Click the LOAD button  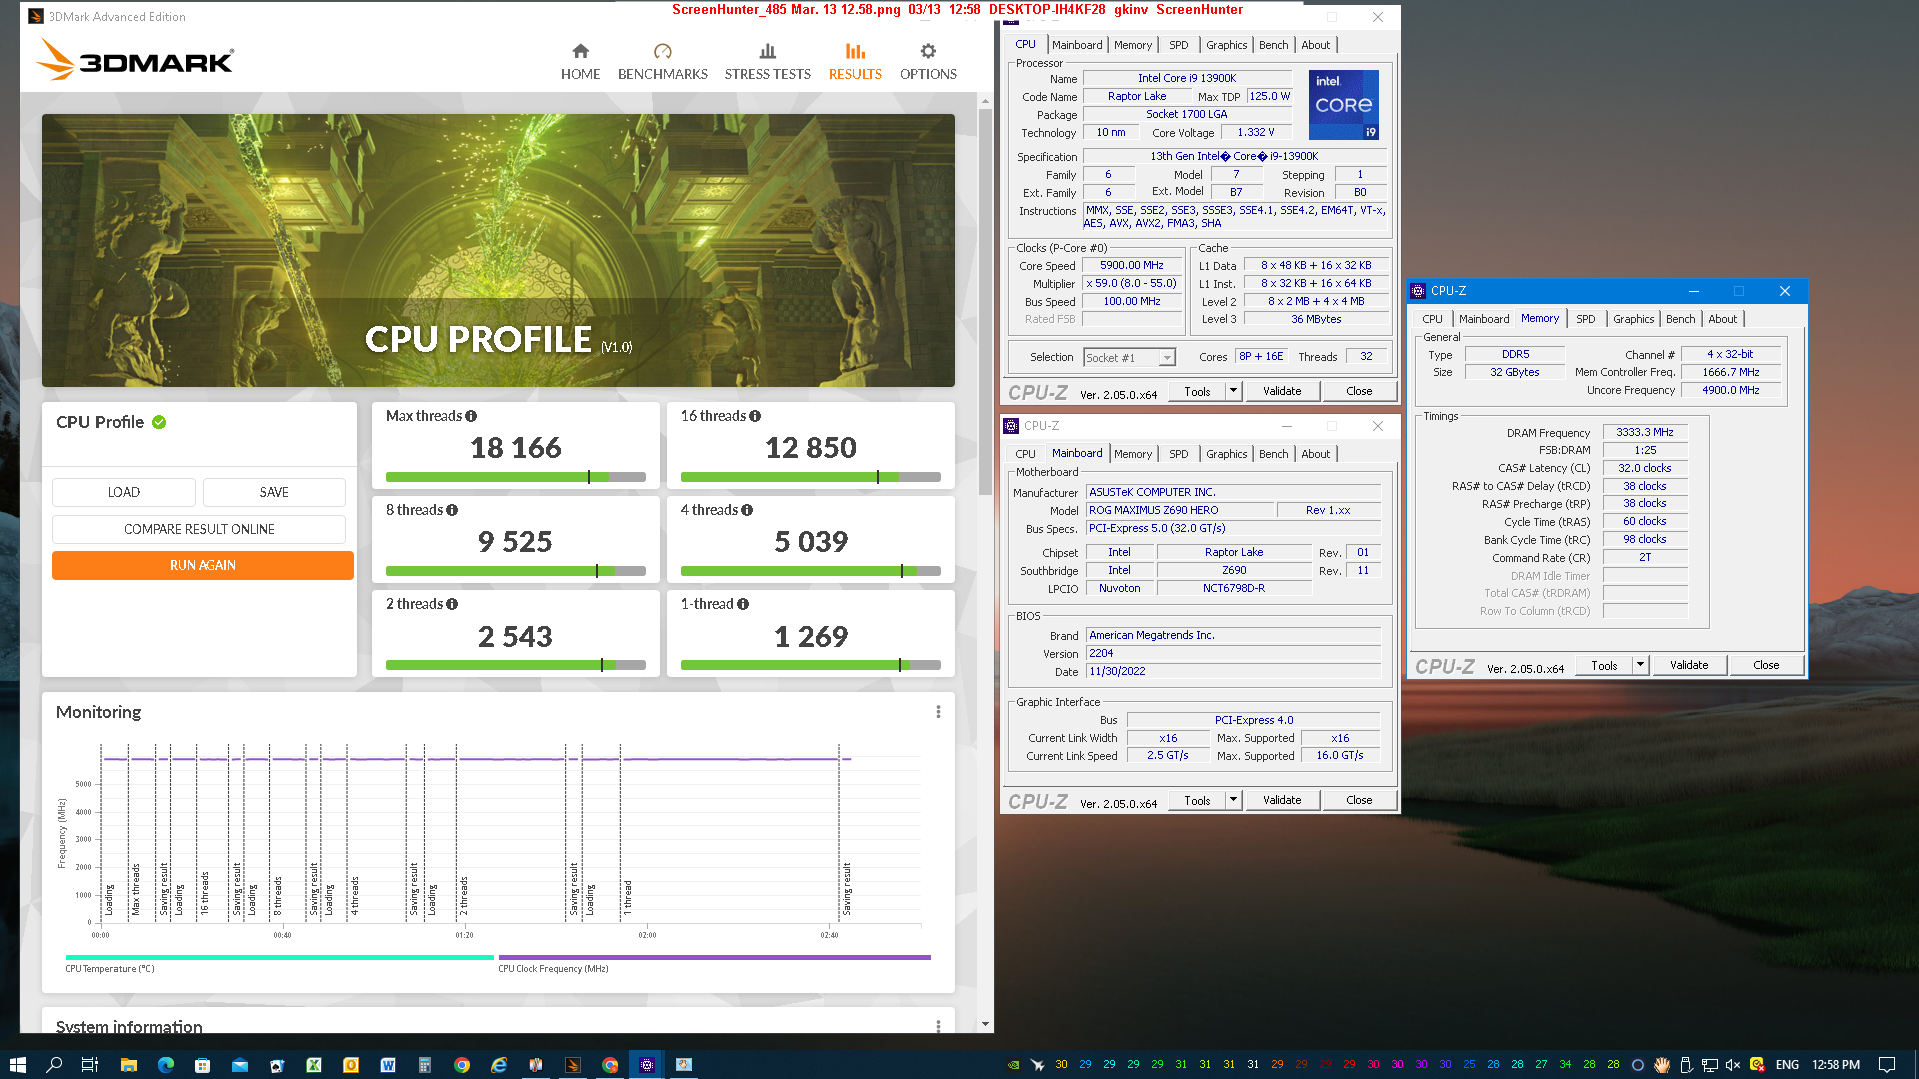point(124,492)
